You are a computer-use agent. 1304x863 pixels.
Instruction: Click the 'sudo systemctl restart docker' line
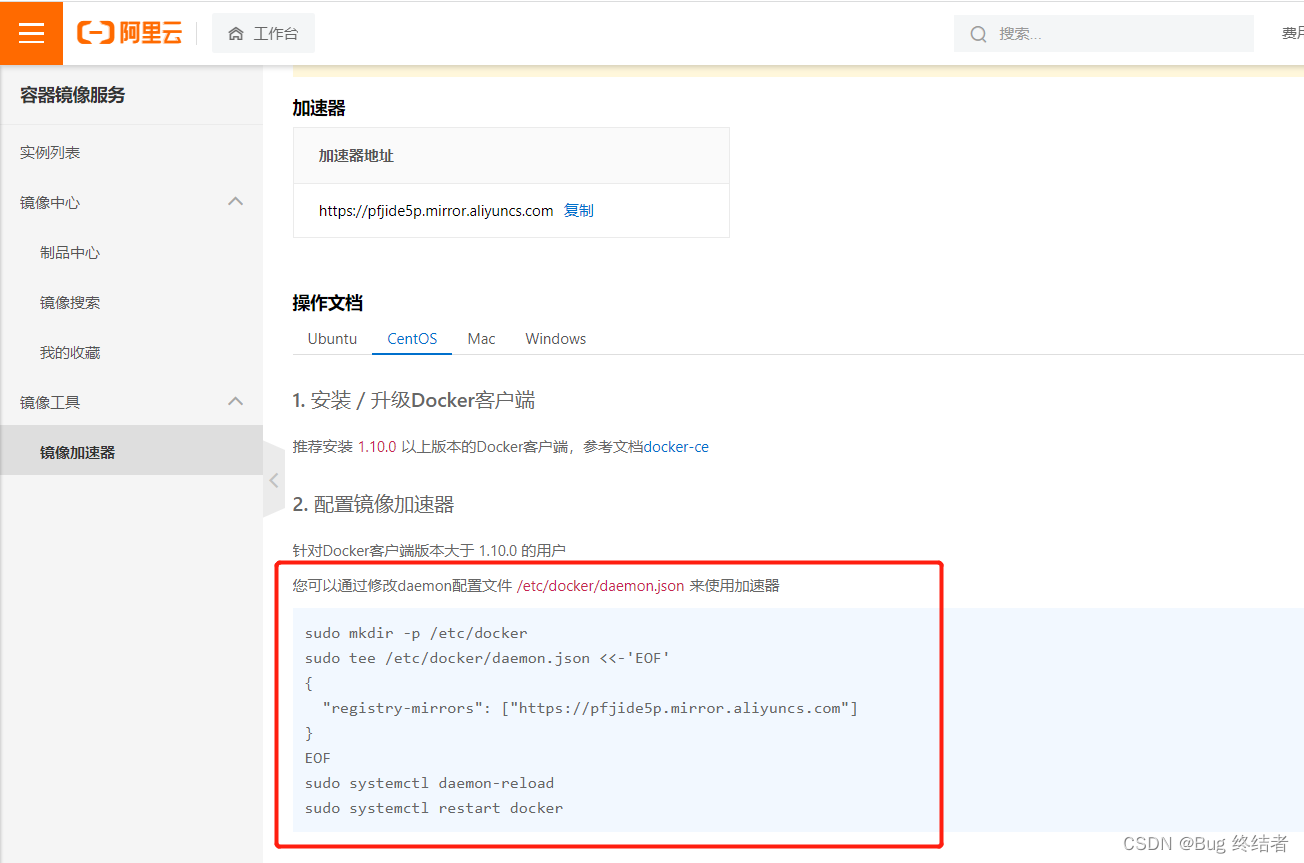[x=434, y=808]
